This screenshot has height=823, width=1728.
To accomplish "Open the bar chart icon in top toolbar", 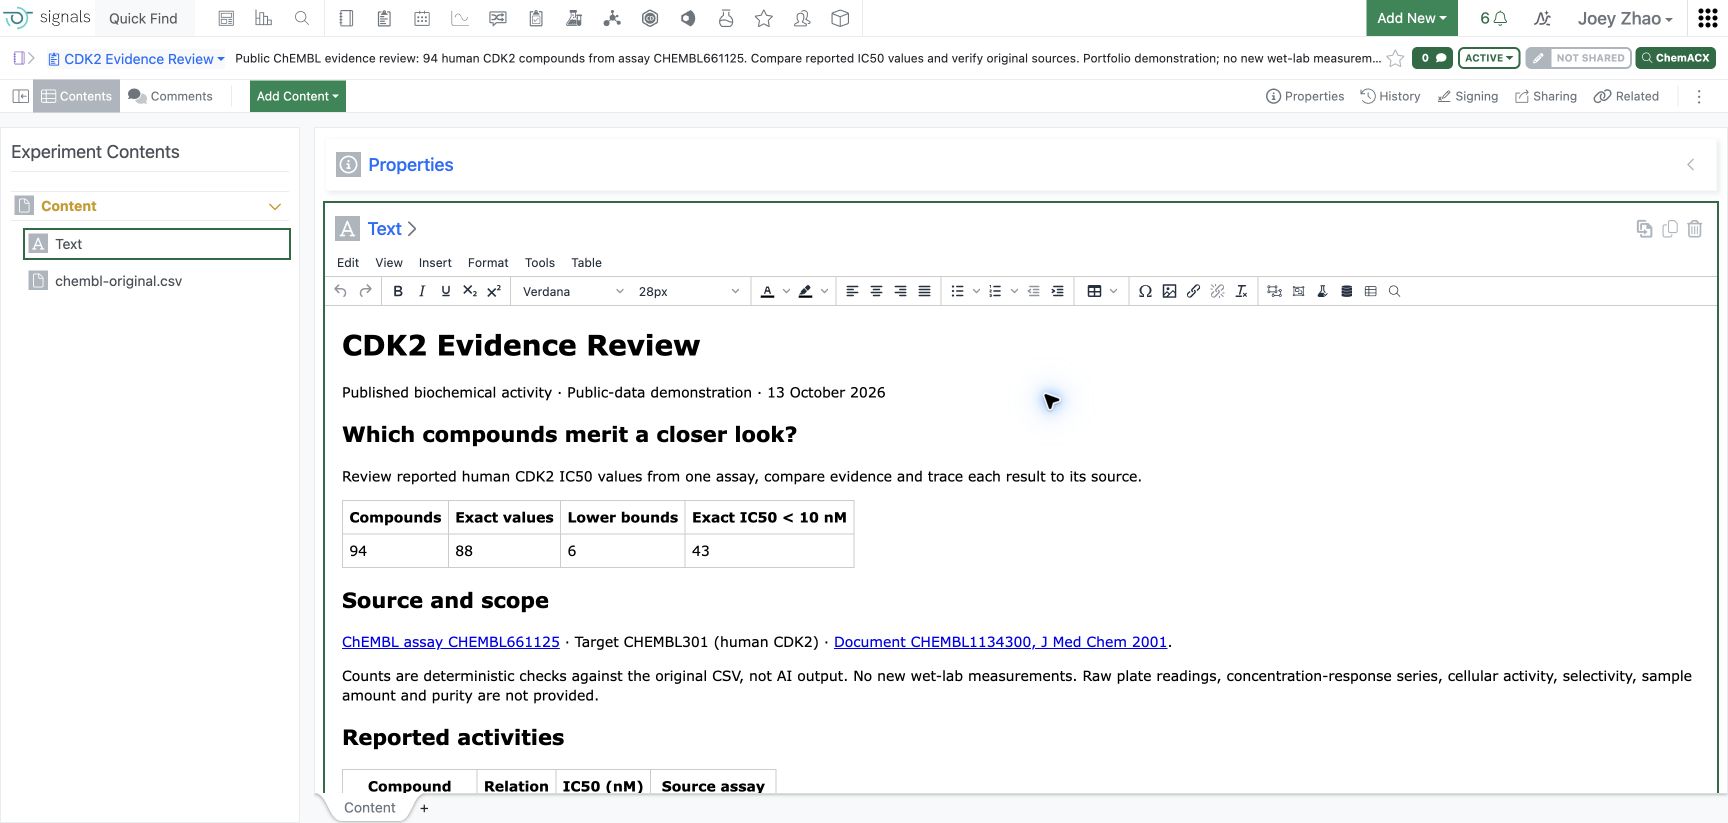I will [264, 18].
